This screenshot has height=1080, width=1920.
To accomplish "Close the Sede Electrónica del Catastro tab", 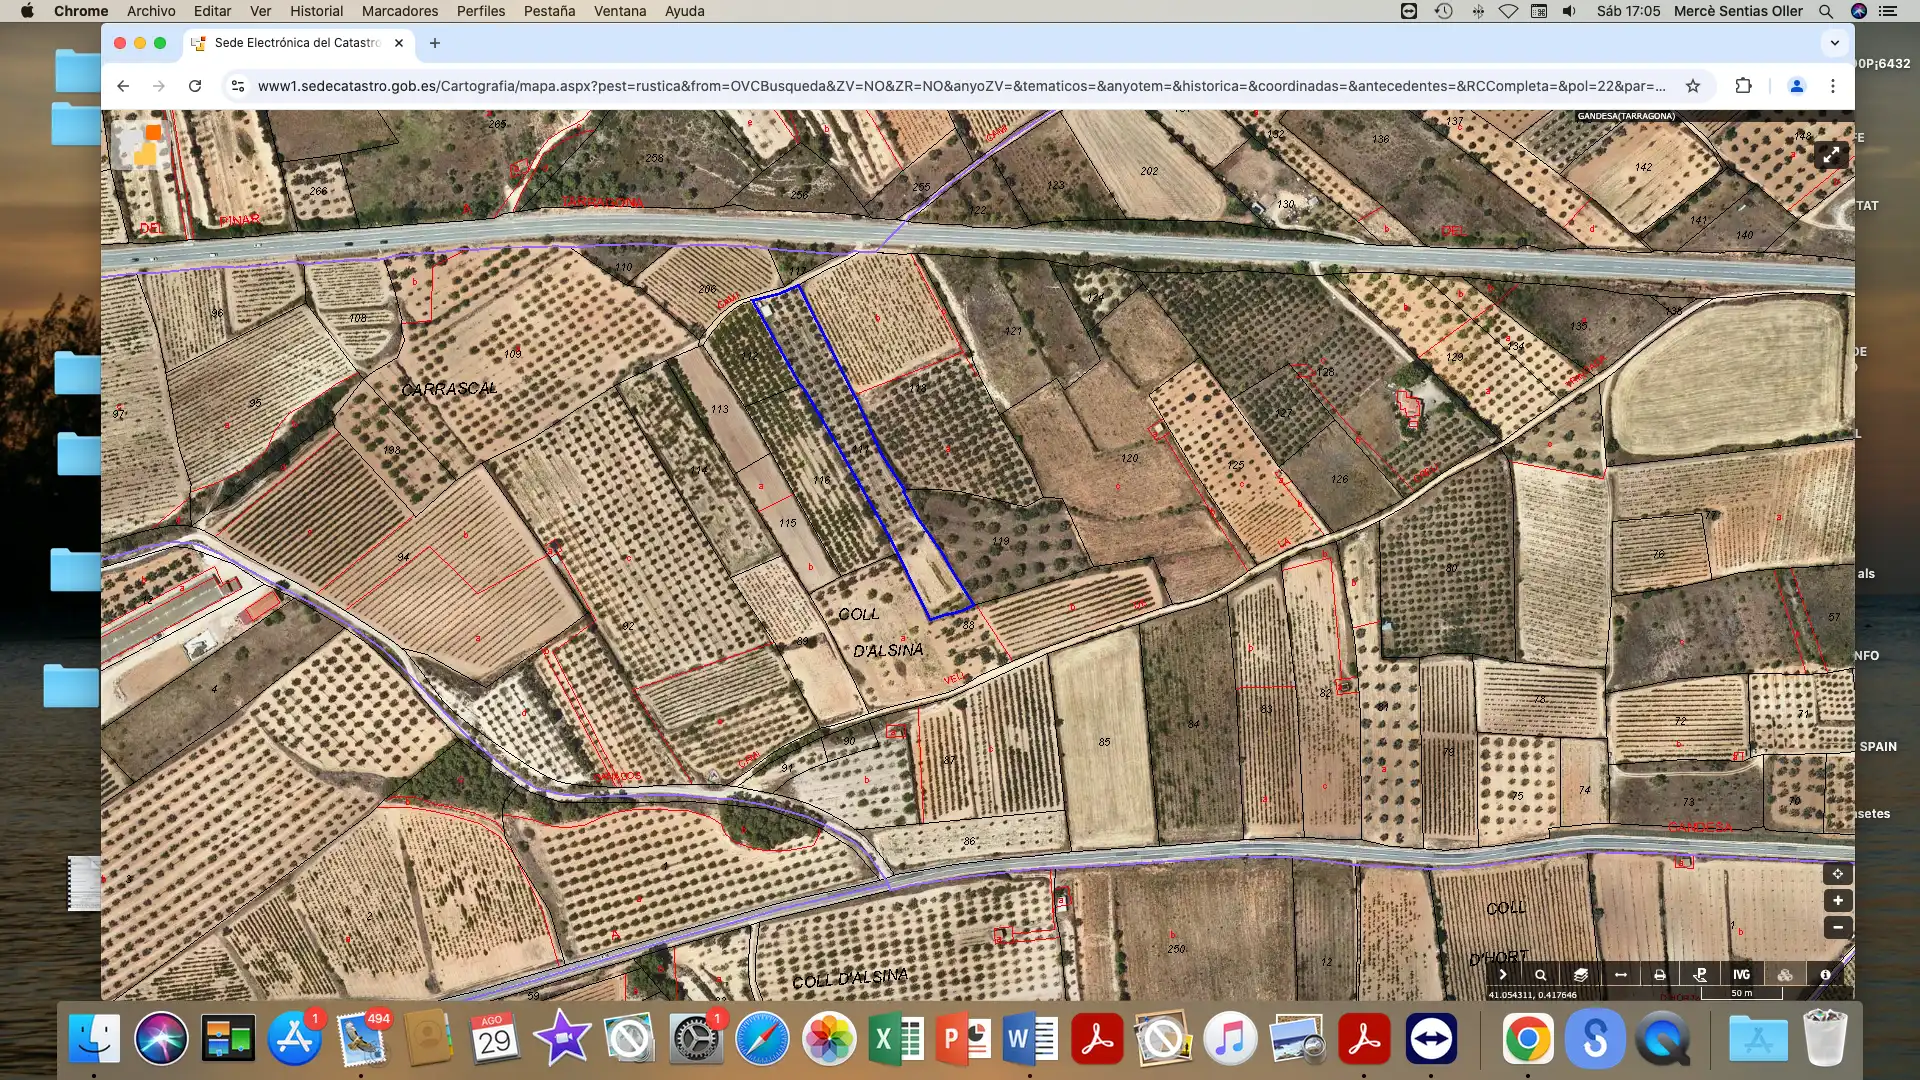I will tap(399, 43).
